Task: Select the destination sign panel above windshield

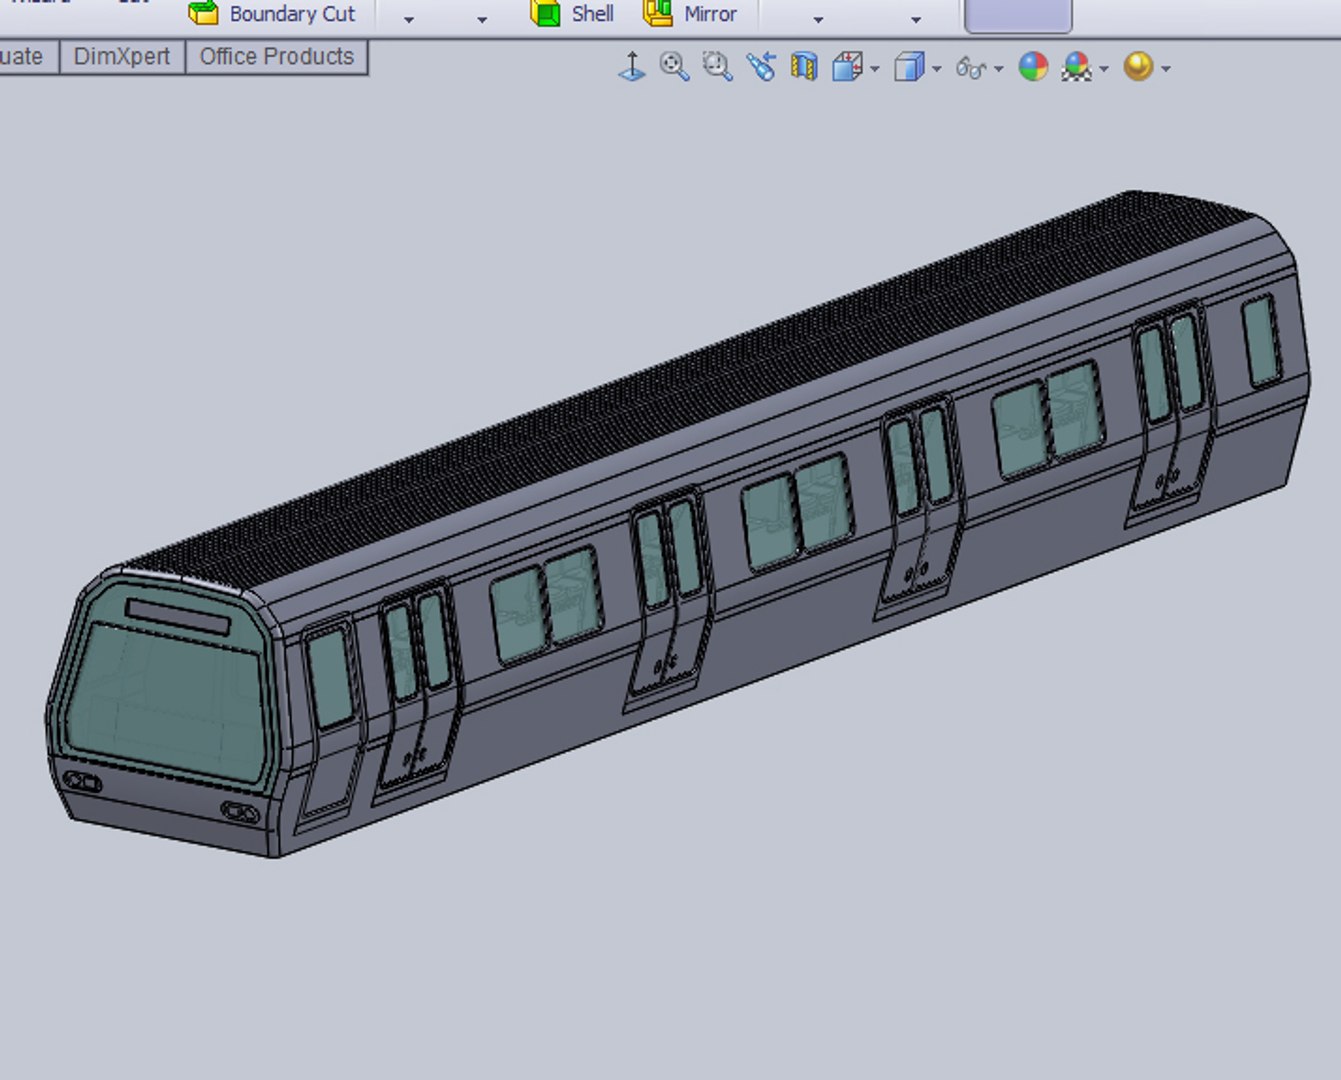Action: point(178,617)
